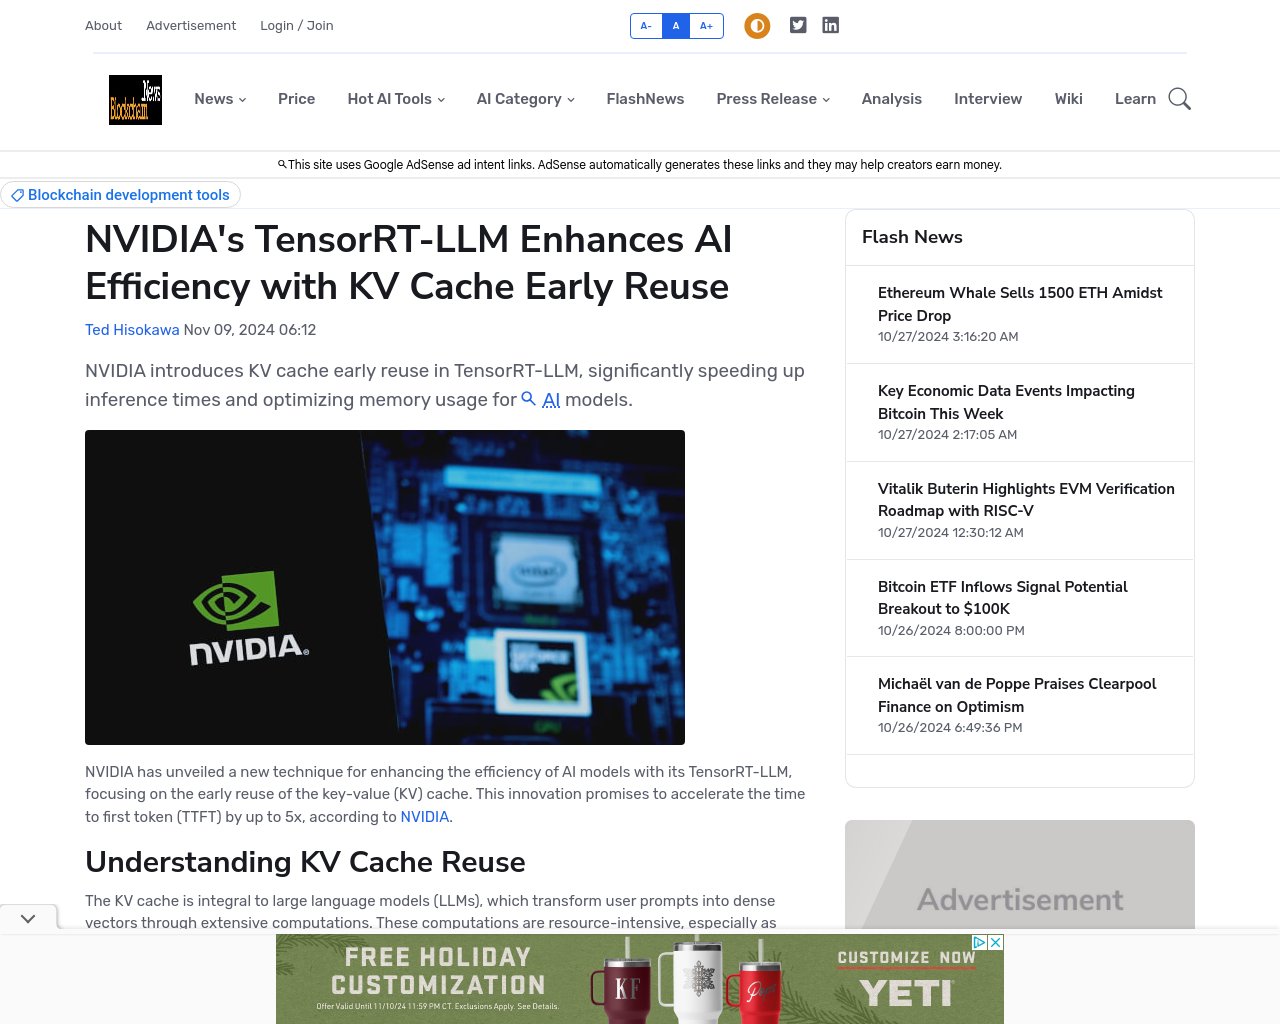Open the Twitter profile icon

click(798, 25)
